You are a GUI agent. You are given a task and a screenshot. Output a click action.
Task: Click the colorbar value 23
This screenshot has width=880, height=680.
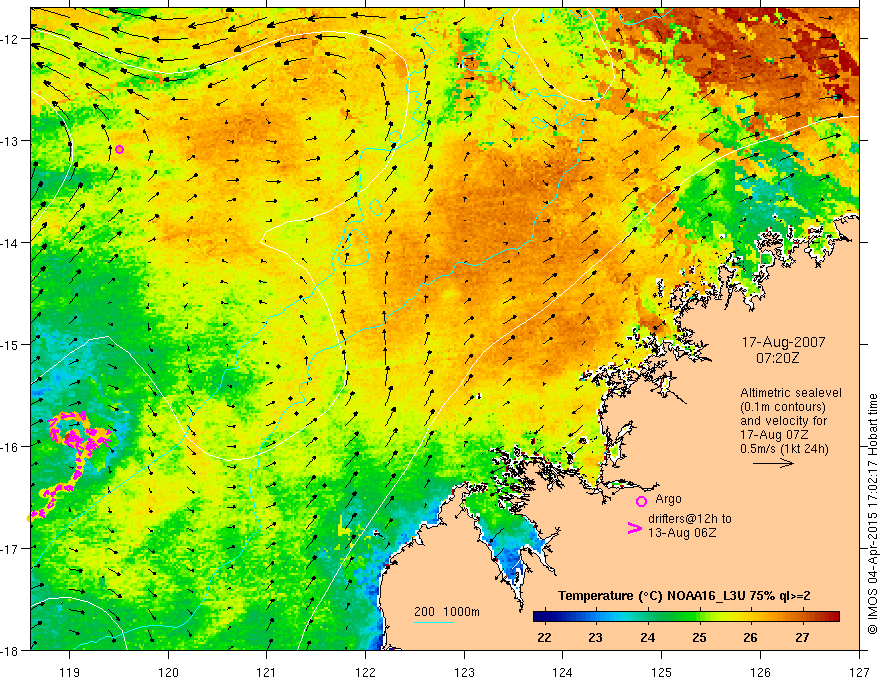(x=595, y=637)
